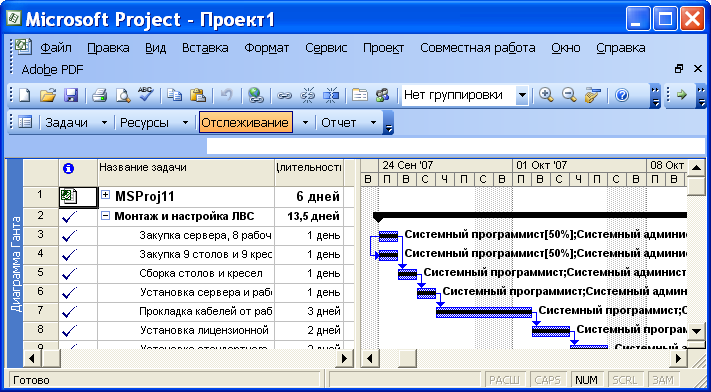The height and width of the screenshot is (392, 711).
Task: Click the Отслеживание guide button
Action: coord(245,122)
